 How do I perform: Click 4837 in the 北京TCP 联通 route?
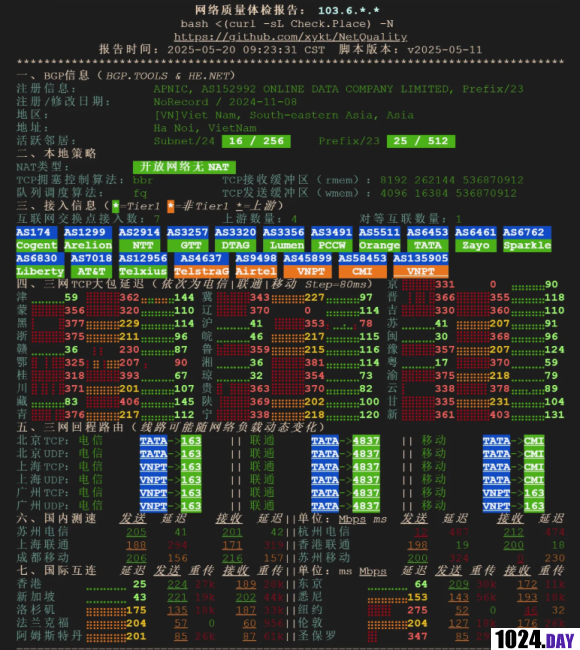tap(366, 441)
